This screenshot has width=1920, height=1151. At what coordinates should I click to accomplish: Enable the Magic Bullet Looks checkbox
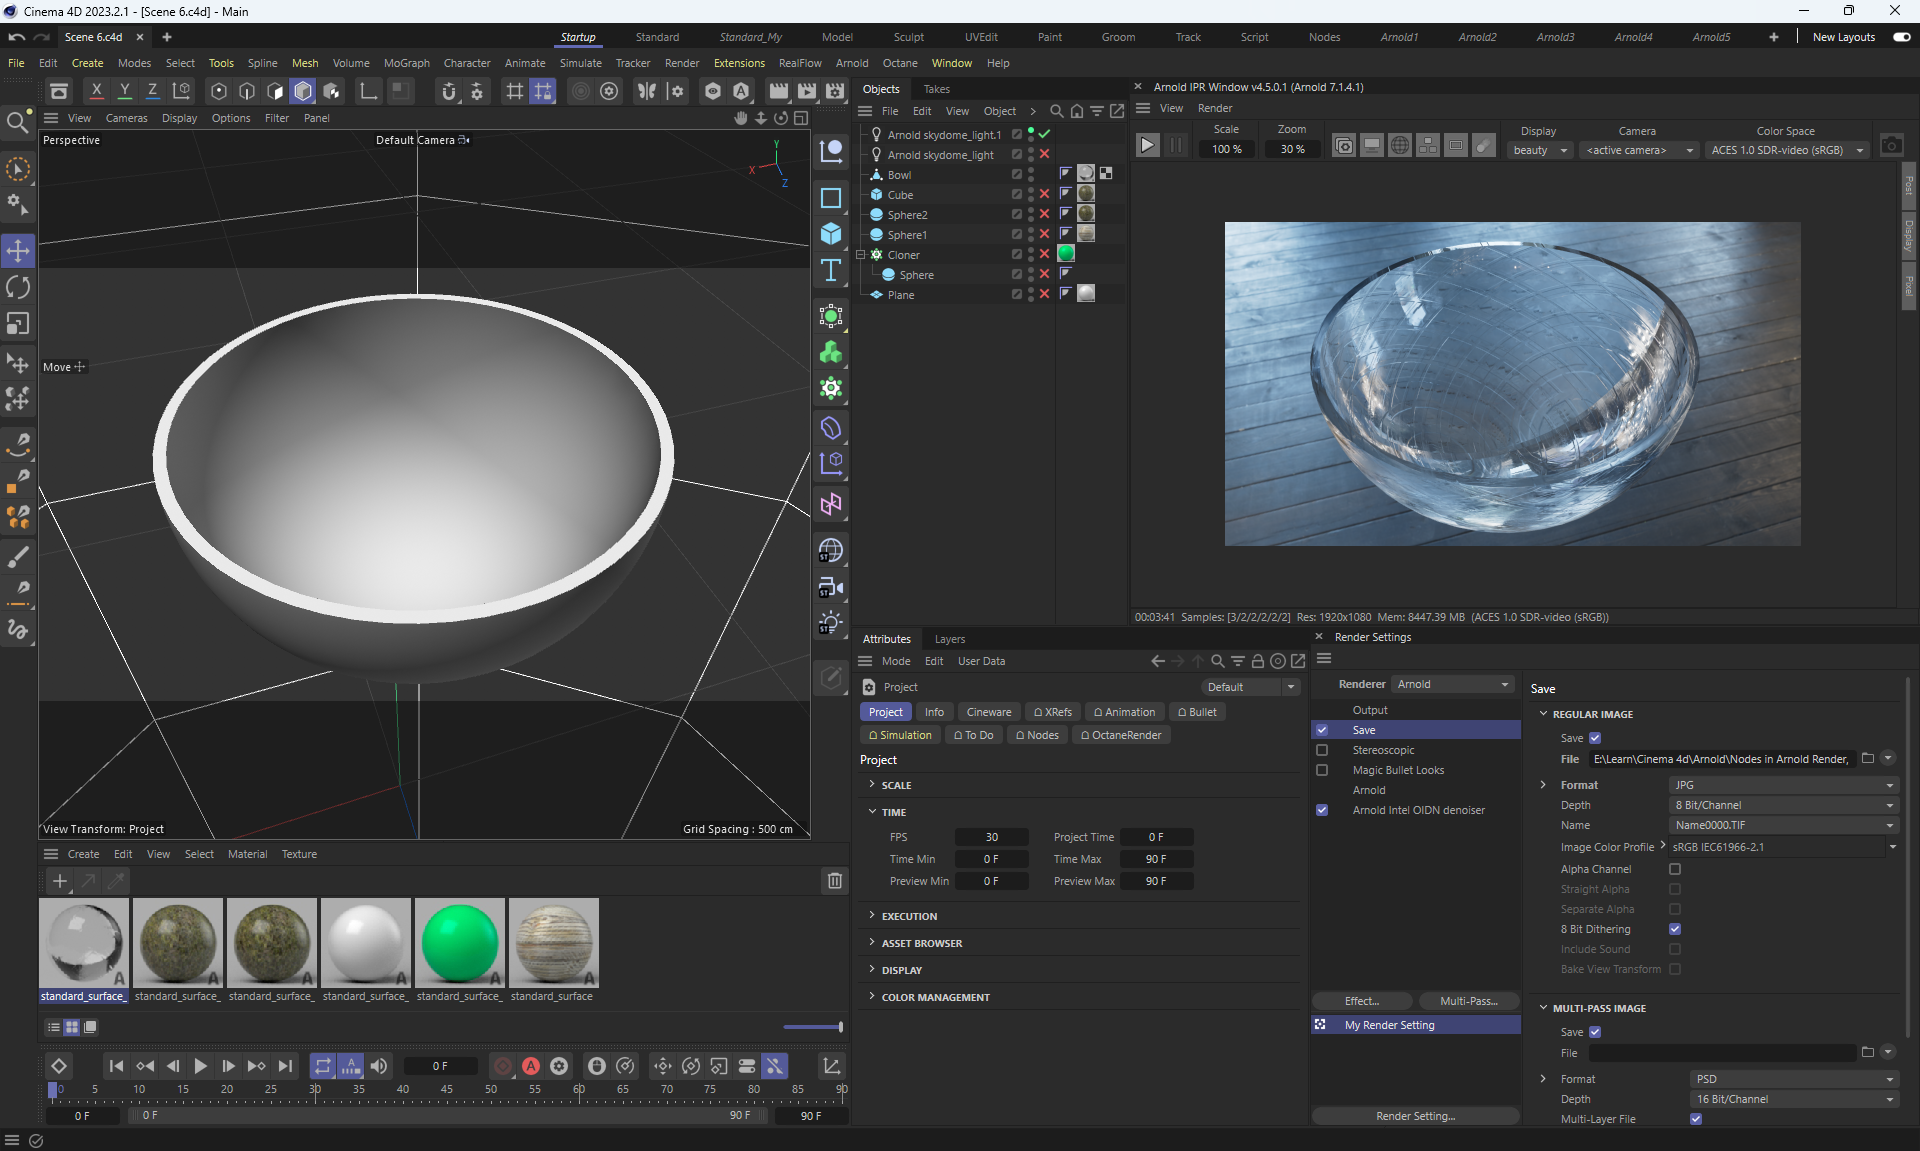(x=1322, y=770)
